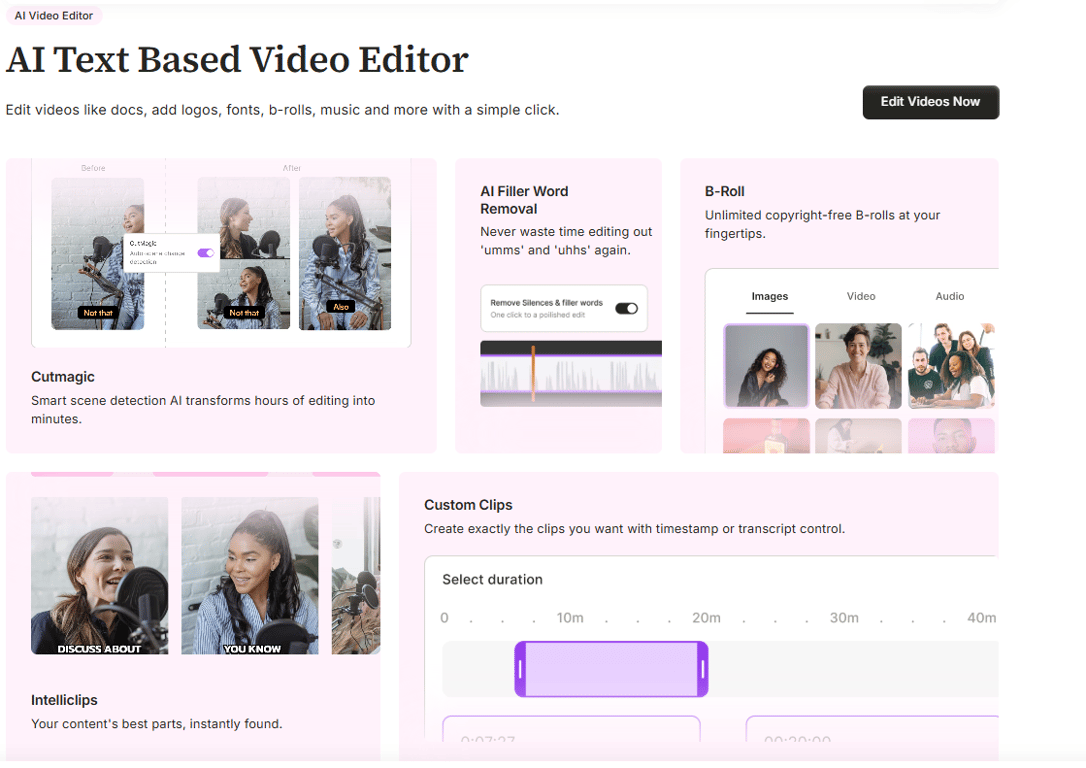1086x768 pixels.
Task: Select the group of people B-roll image
Action: tap(951, 366)
